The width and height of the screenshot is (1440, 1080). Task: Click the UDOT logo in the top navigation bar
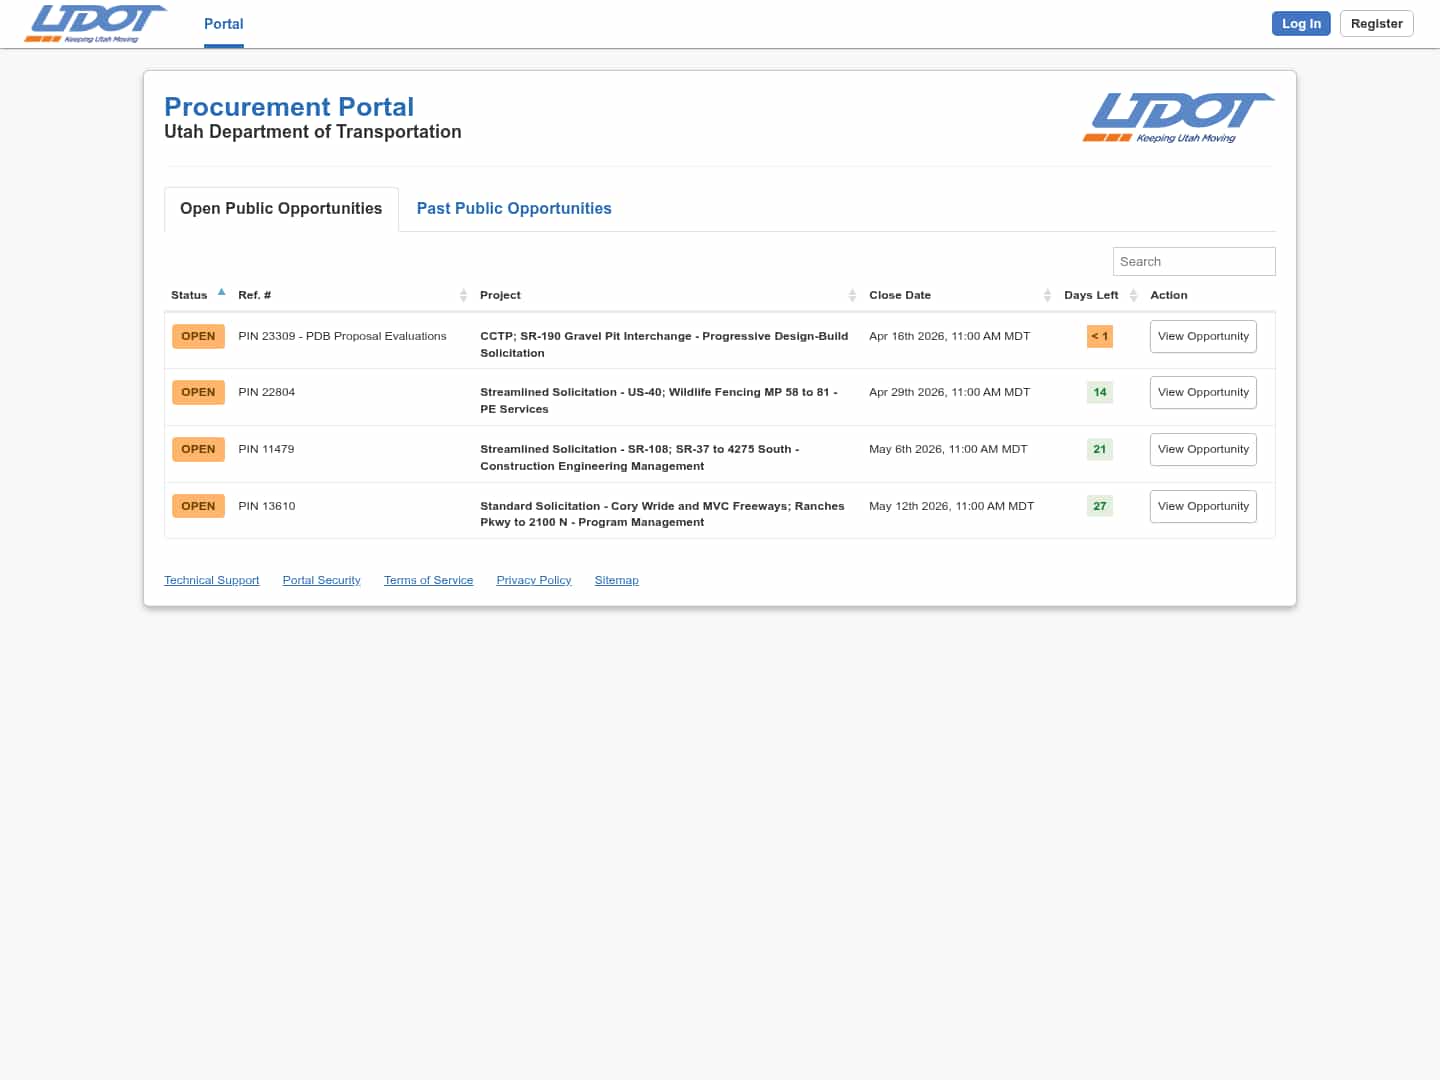point(95,24)
